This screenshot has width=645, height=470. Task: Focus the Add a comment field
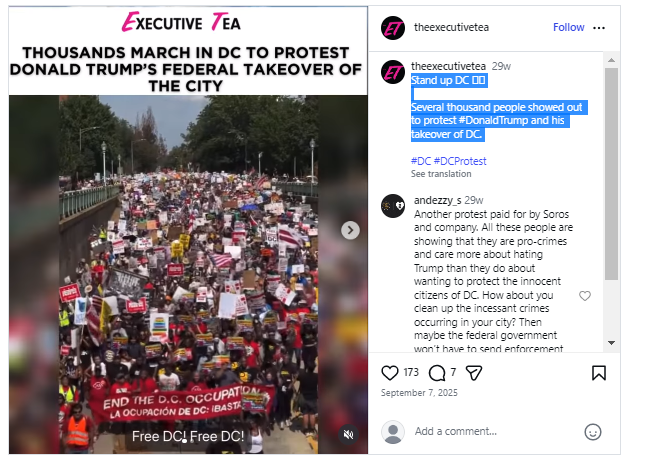point(494,431)
